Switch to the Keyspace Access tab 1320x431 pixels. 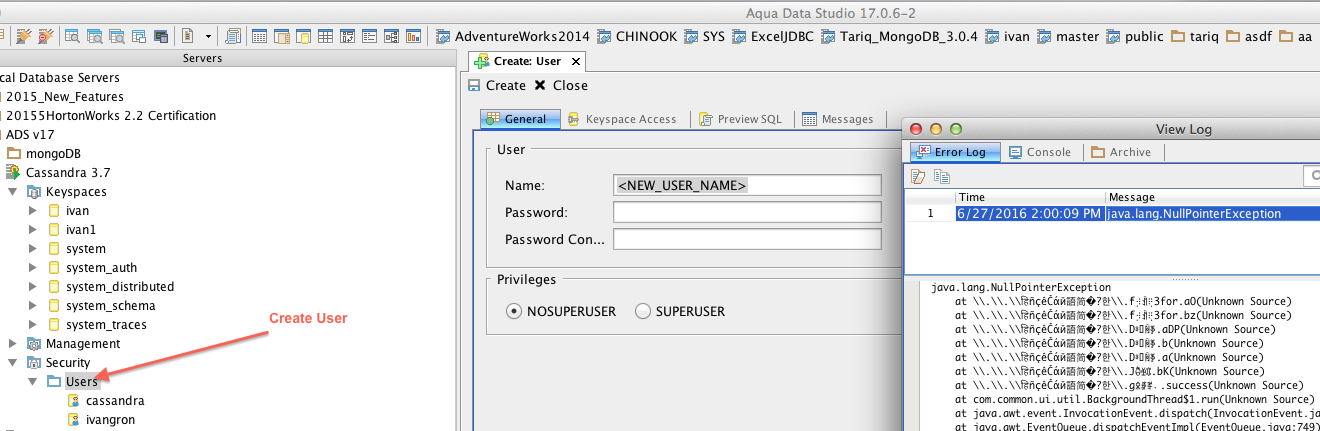pyautogui.click(x=622, y=119)
